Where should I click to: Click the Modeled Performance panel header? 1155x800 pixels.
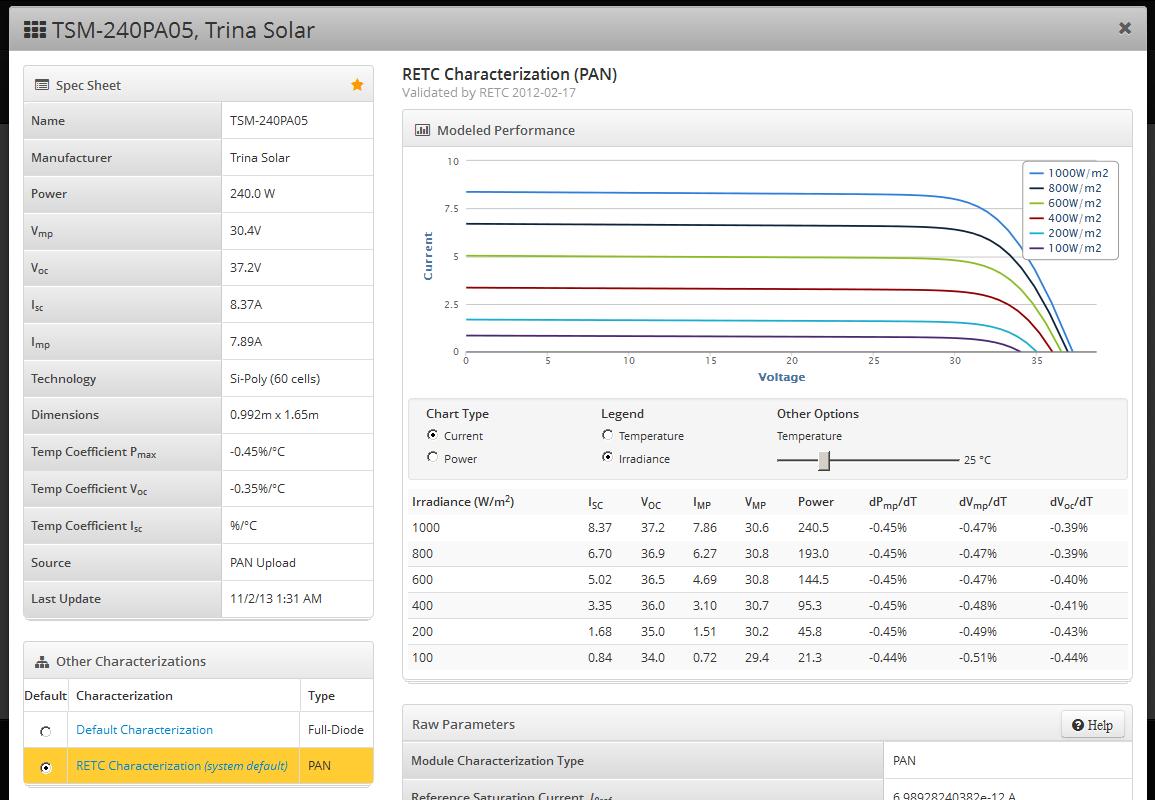[x=767, y=130]
